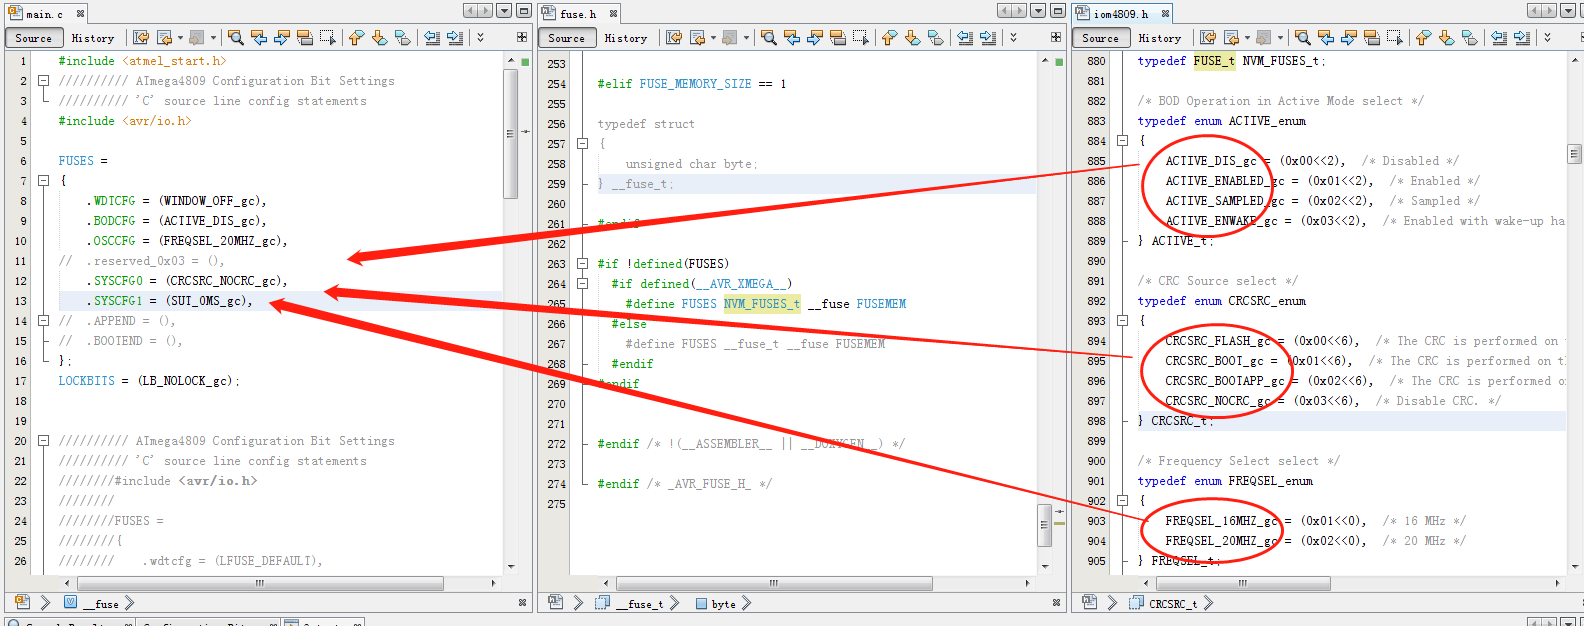Viewport: 1584px width, 626px height.
Task: Click Find Previous Occurrence in iom4809.h toolbar
Action: click(x=1326, y=37)
